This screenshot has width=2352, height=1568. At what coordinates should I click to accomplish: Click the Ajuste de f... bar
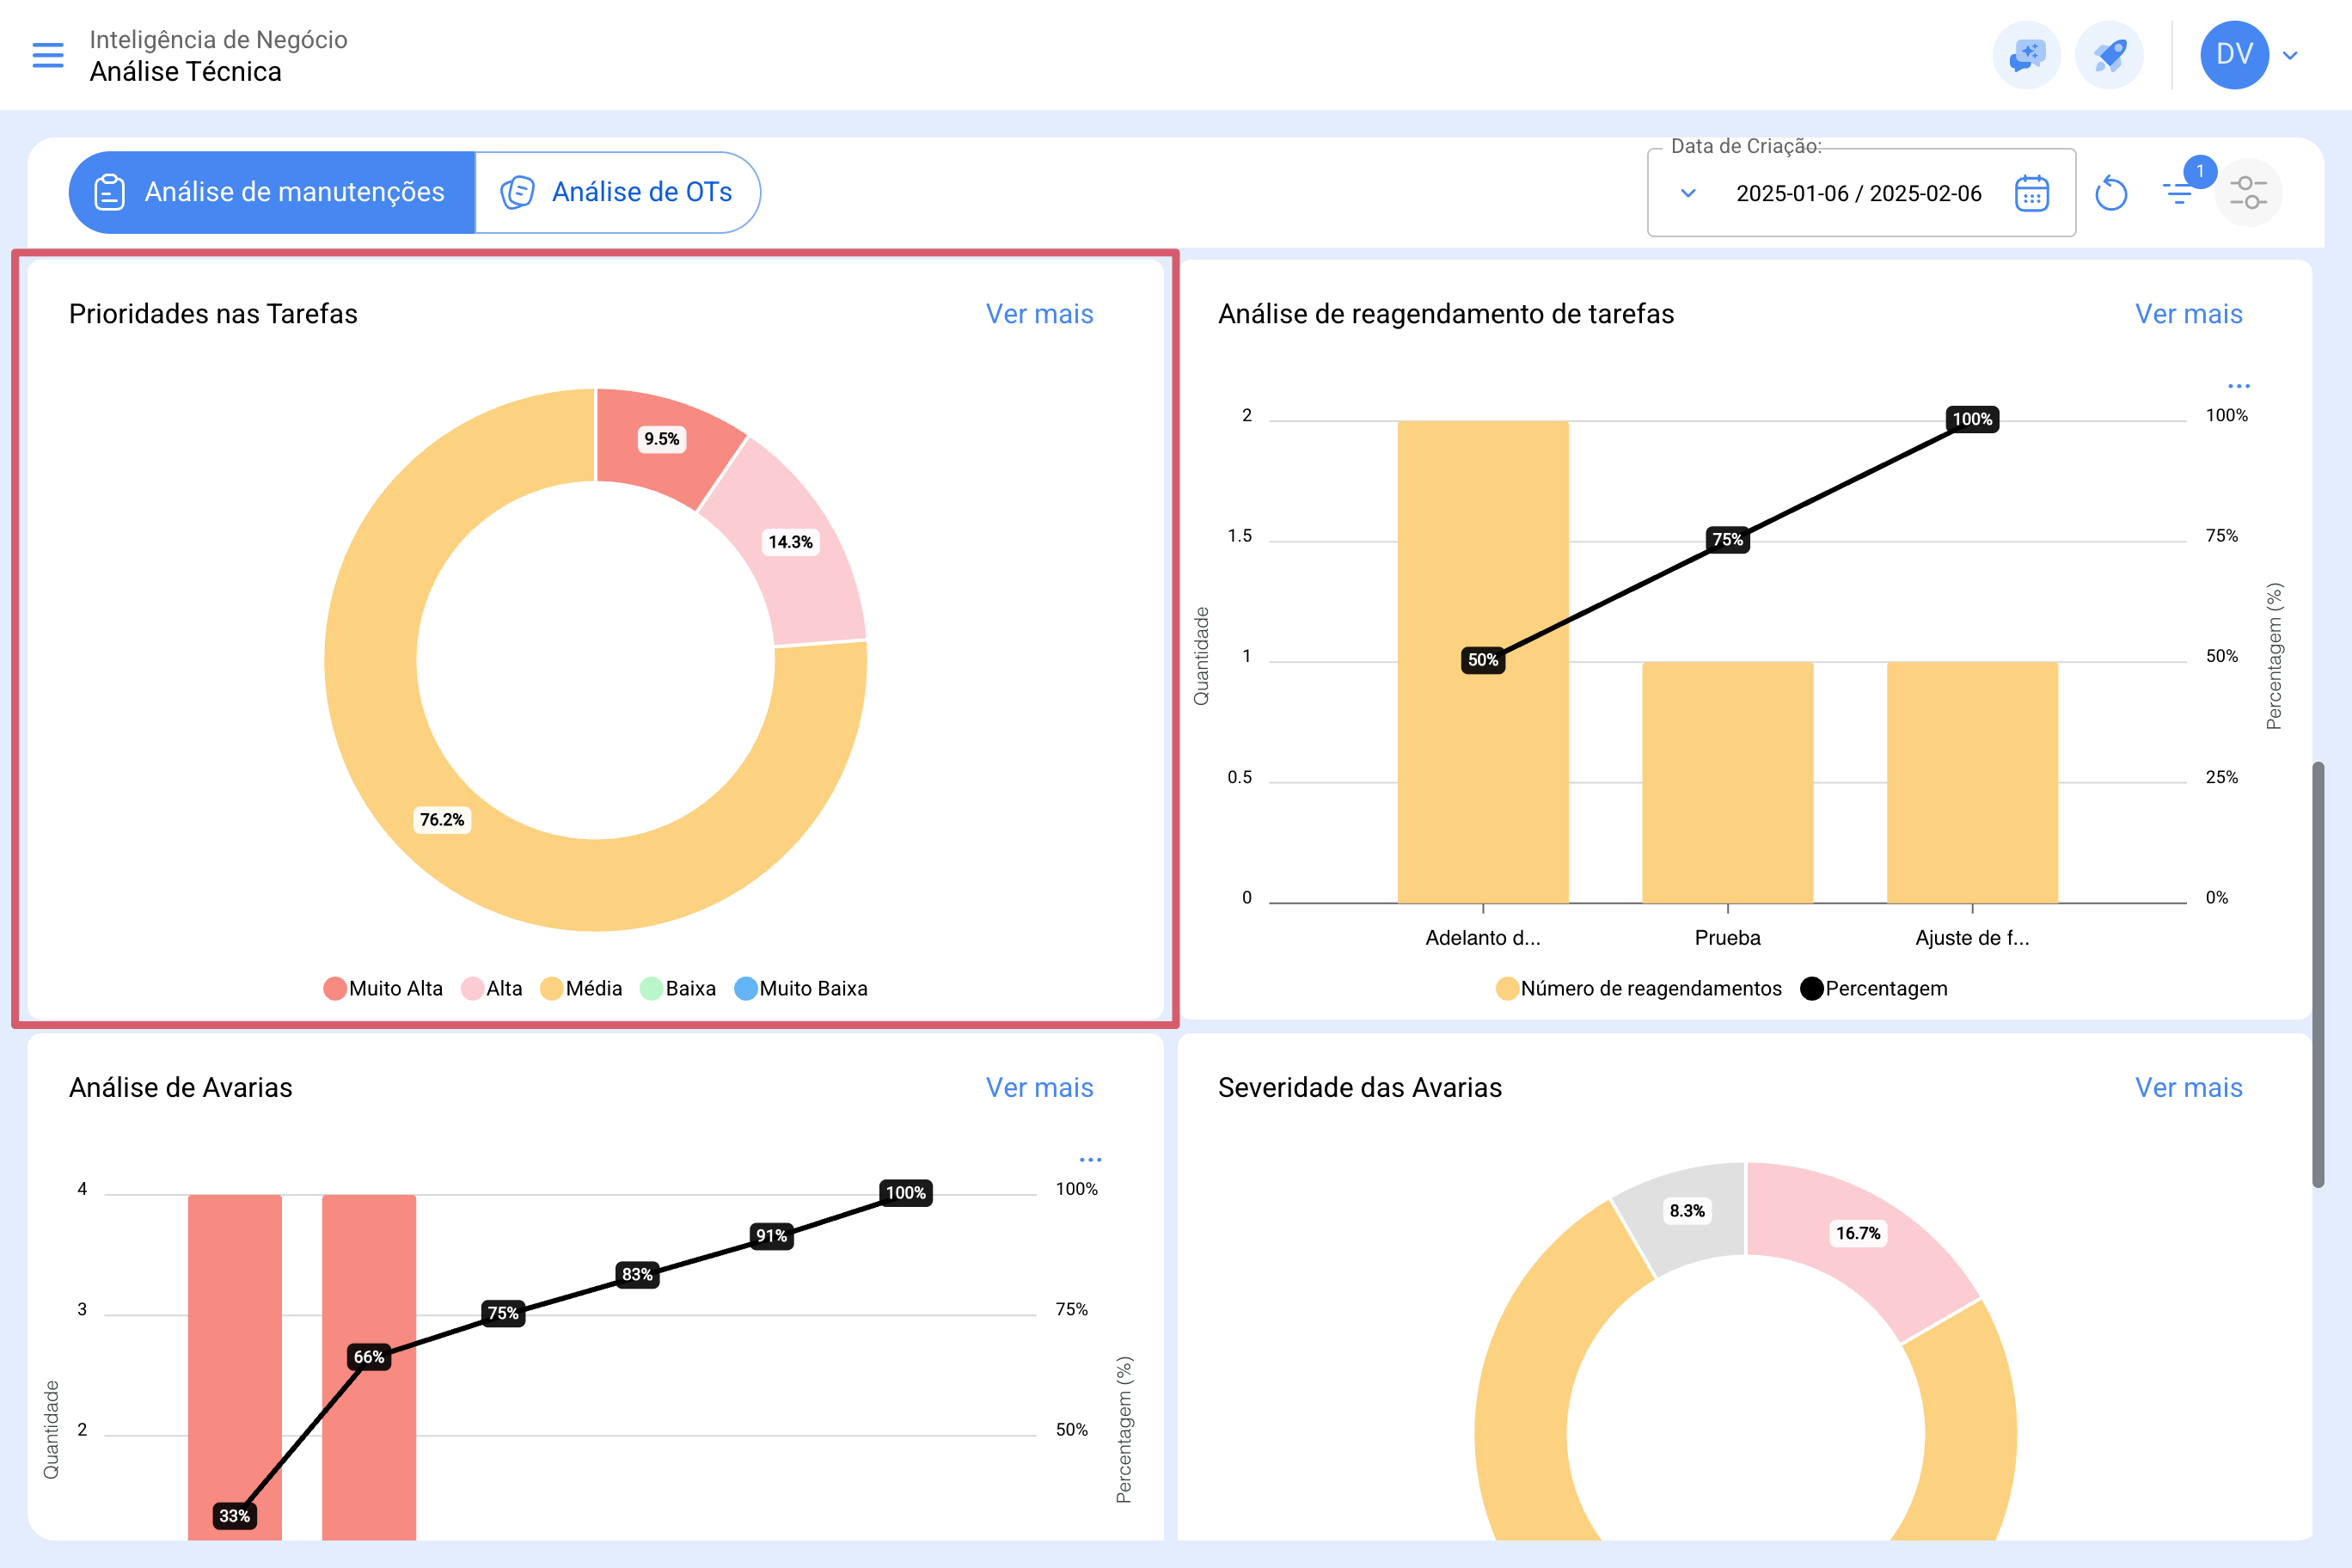tap(1972, 782)
